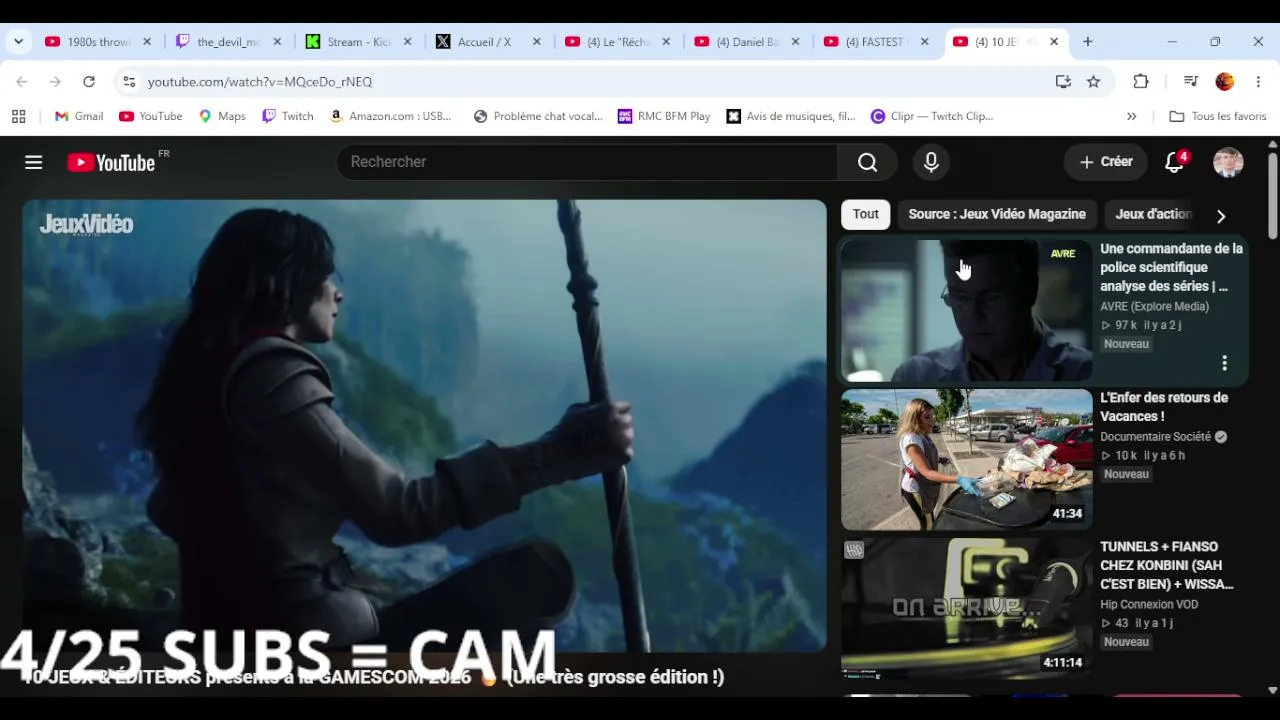Open the police scientifique video thumbnail
Viewport: 1280px width, 720px height.
(967, 310)
